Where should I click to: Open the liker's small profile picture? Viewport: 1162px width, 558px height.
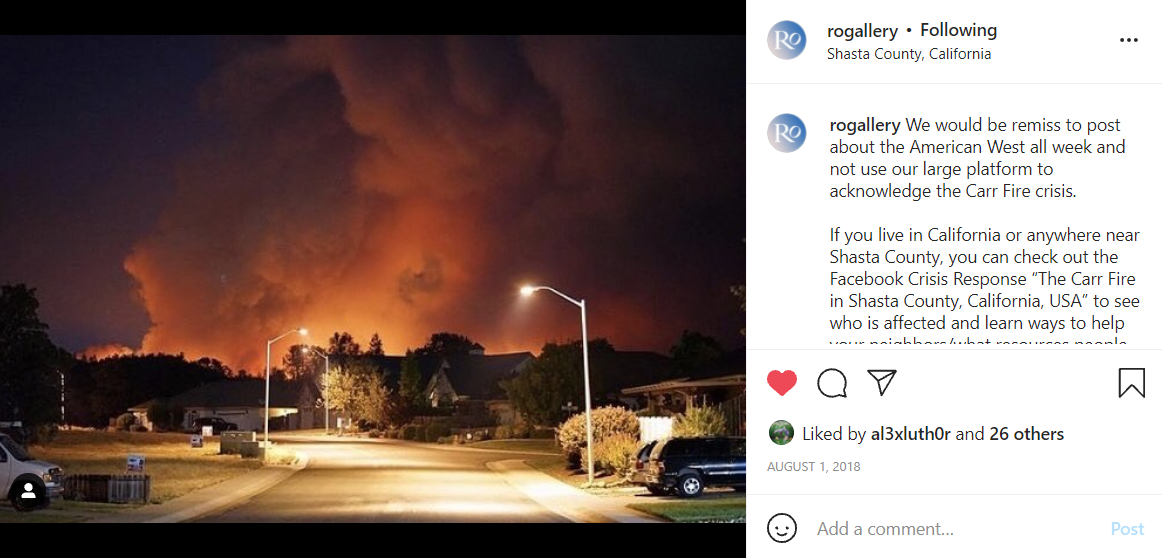781,434
